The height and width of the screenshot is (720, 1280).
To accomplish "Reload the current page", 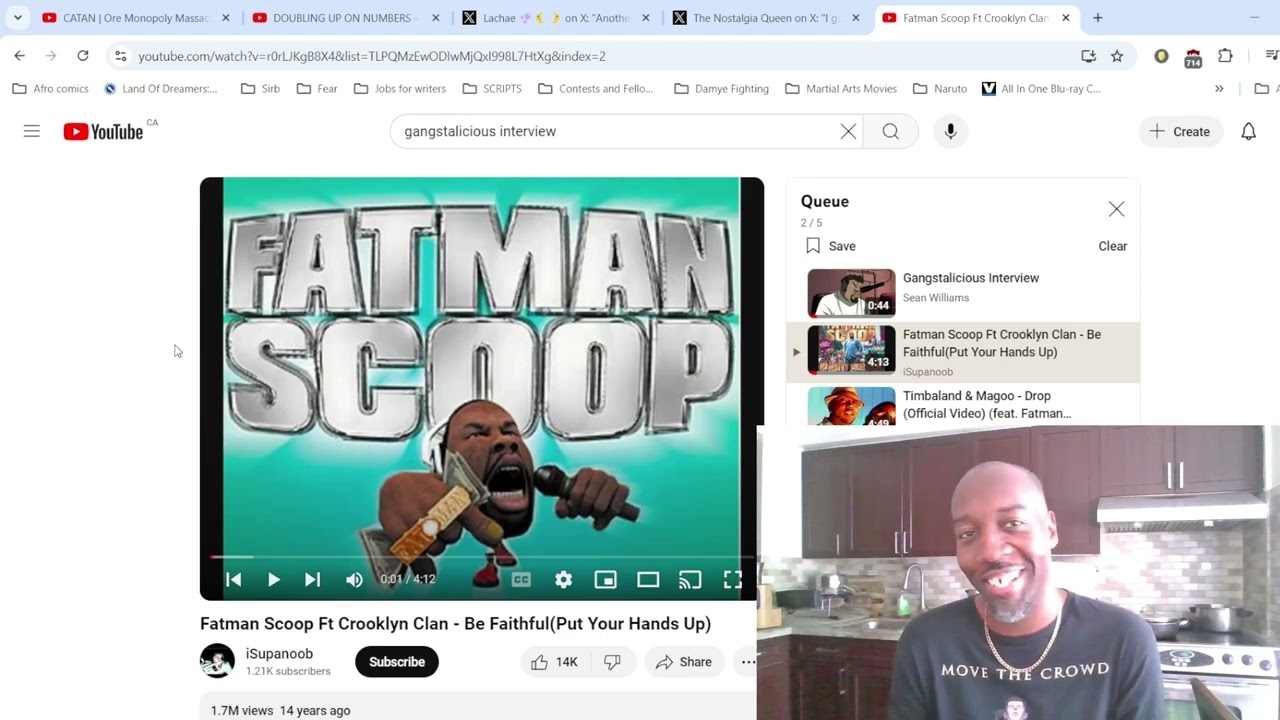I will [83, 56].
